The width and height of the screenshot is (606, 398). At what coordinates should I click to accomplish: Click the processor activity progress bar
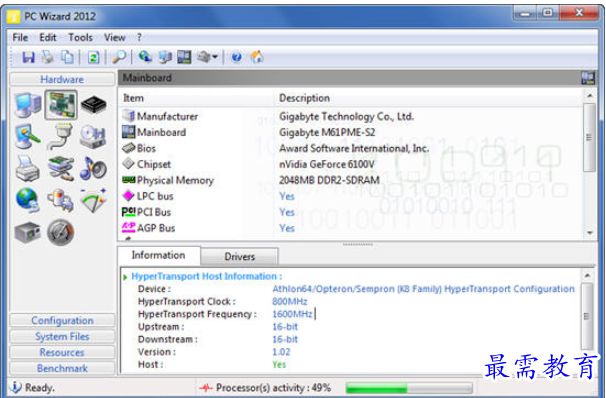pyautogui.click(x=409, y=388)
